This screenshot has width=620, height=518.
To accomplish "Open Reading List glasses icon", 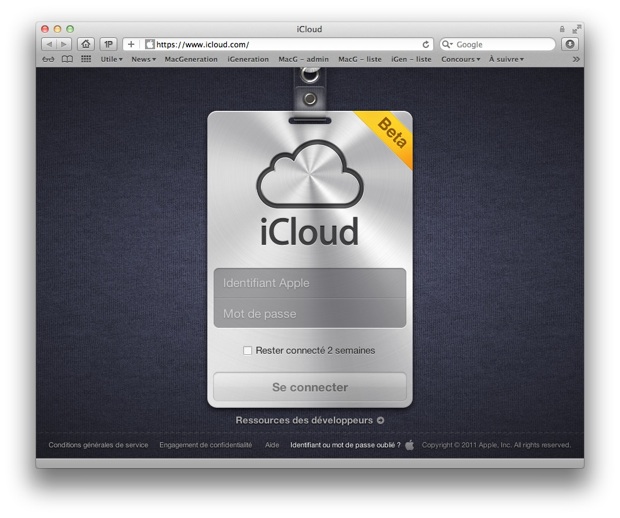I will [48, 59].
